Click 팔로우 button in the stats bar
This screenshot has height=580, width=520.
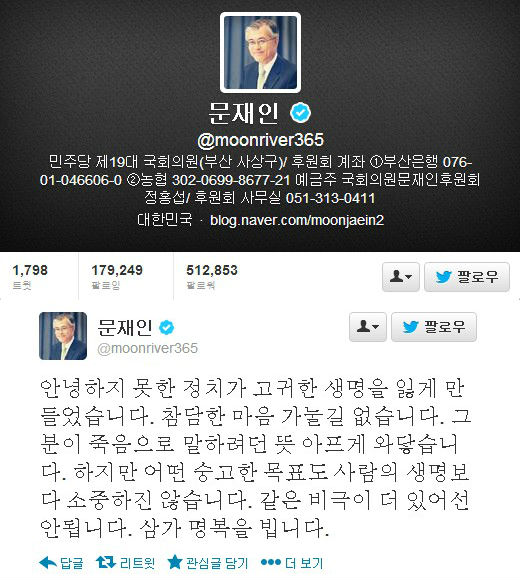(x=467, y=277)
